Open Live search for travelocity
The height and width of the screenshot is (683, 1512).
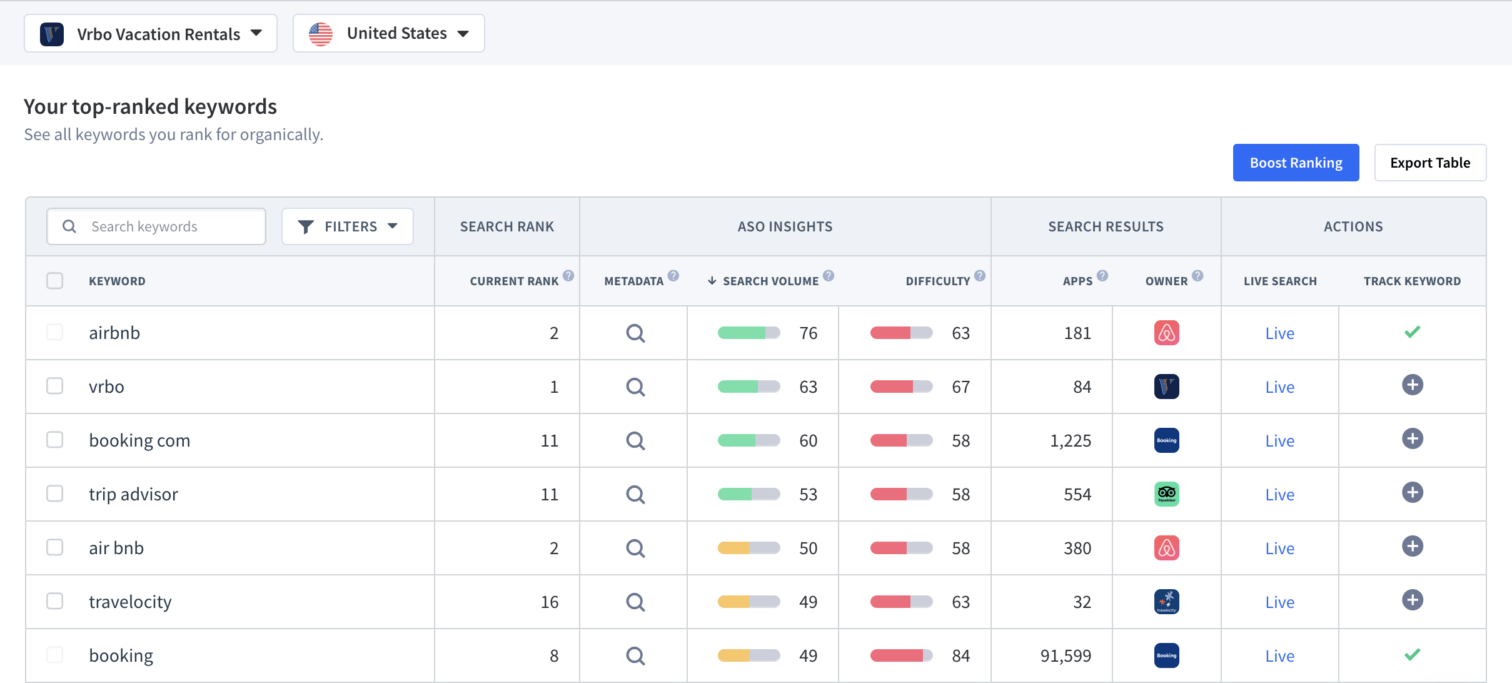1279,601
